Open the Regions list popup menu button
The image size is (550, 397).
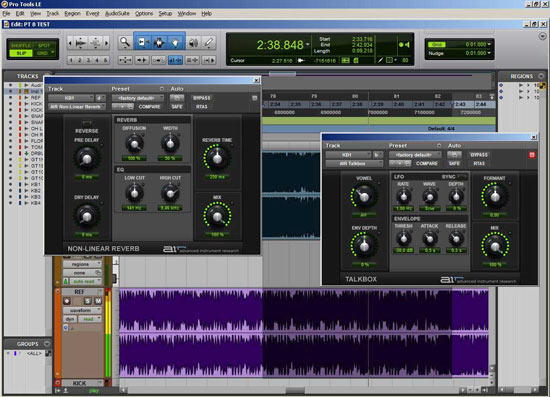click(x=542, y=76)
